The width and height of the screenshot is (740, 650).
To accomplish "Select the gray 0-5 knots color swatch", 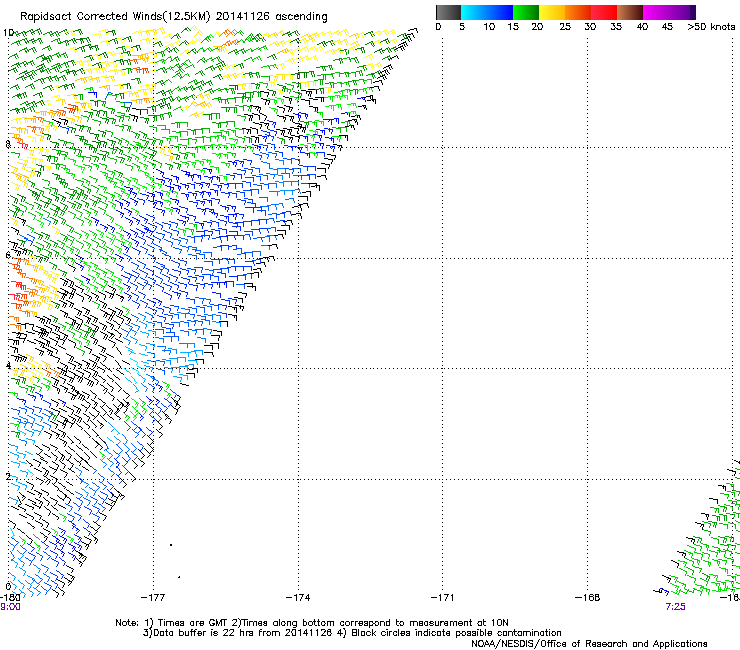I will [x=448, y=12].
